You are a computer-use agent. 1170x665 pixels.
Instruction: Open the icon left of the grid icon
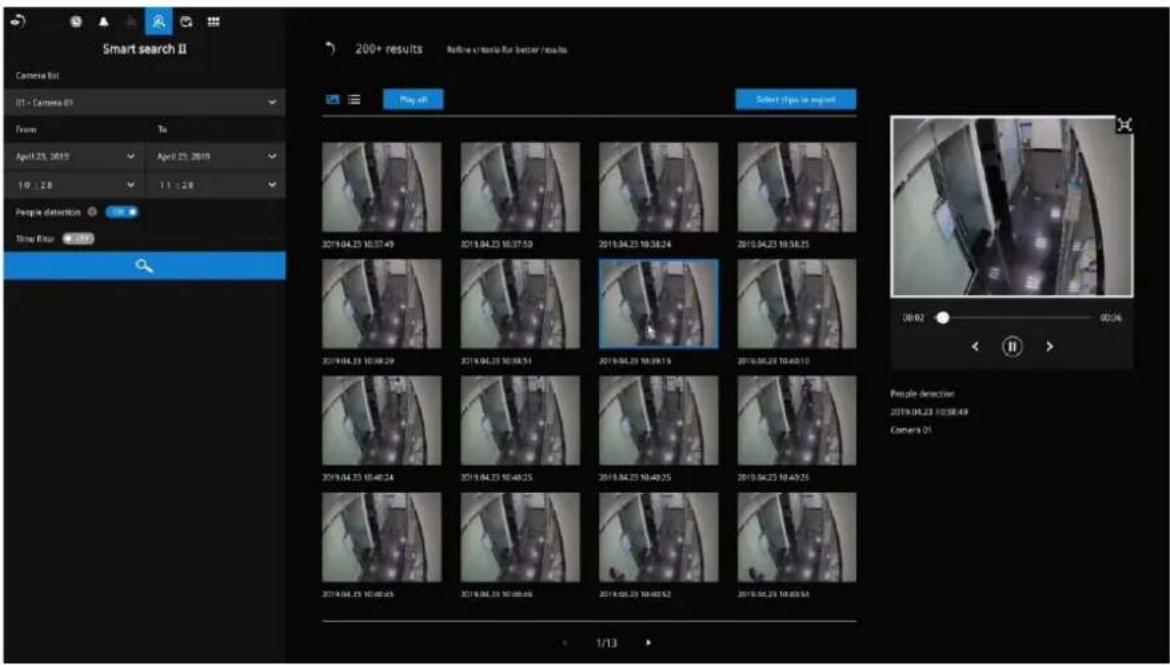[x=187, y=22]
